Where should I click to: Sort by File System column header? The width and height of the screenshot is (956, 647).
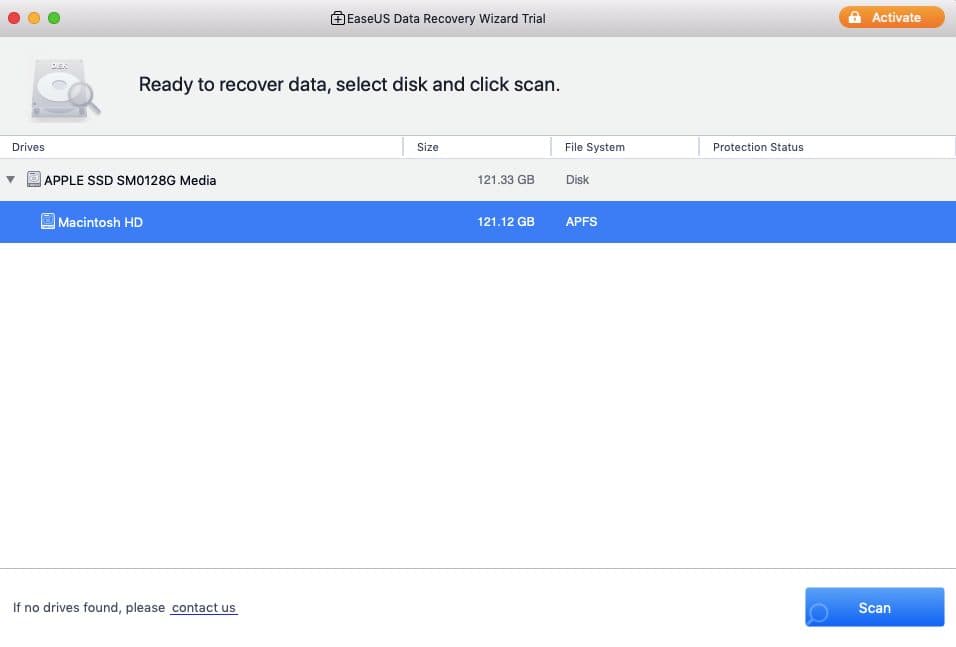tap(625, 147)
